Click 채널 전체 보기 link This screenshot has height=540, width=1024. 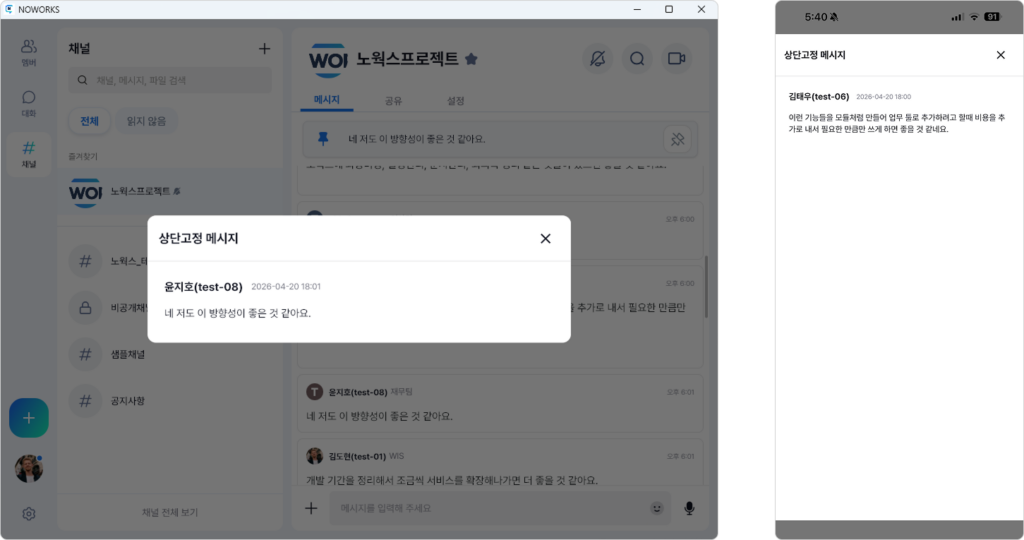tap(170, 513)
